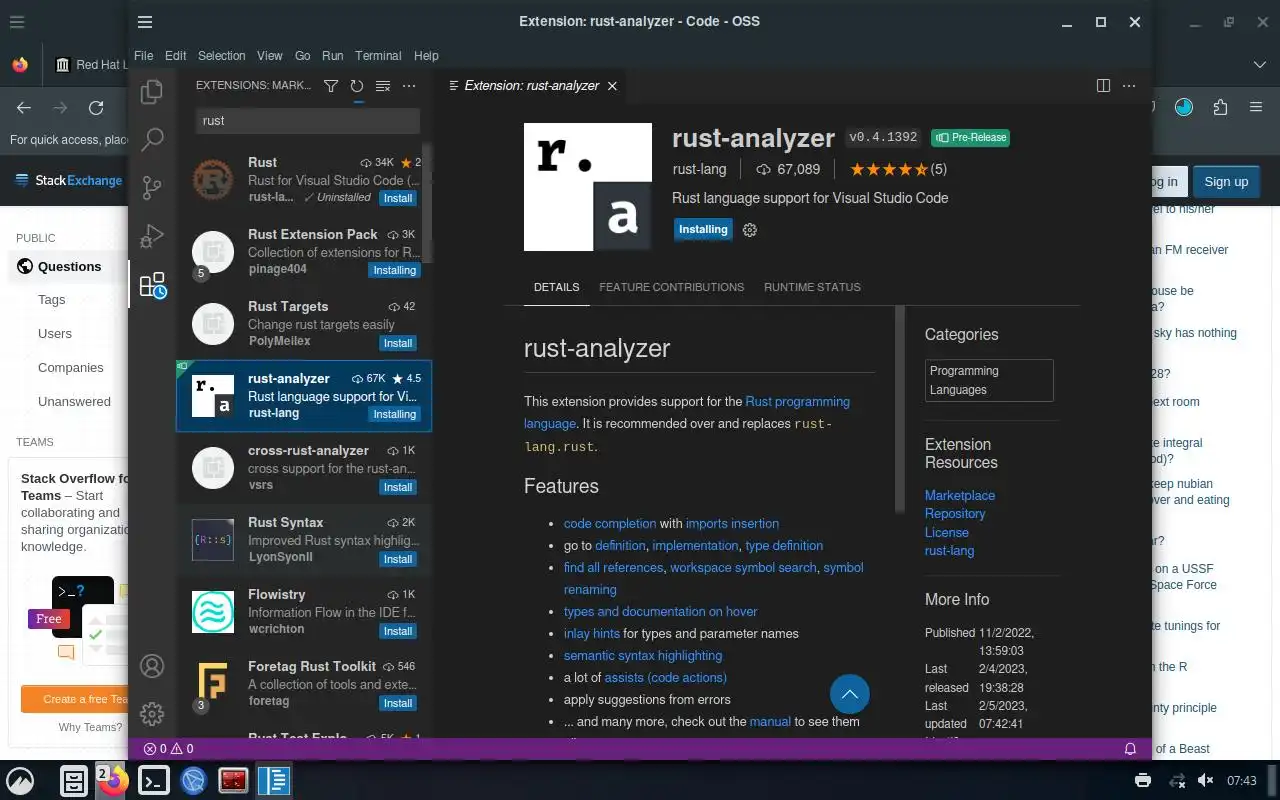Open the License resource link
Screen dimensions: 1280x800
coord(947,532)
